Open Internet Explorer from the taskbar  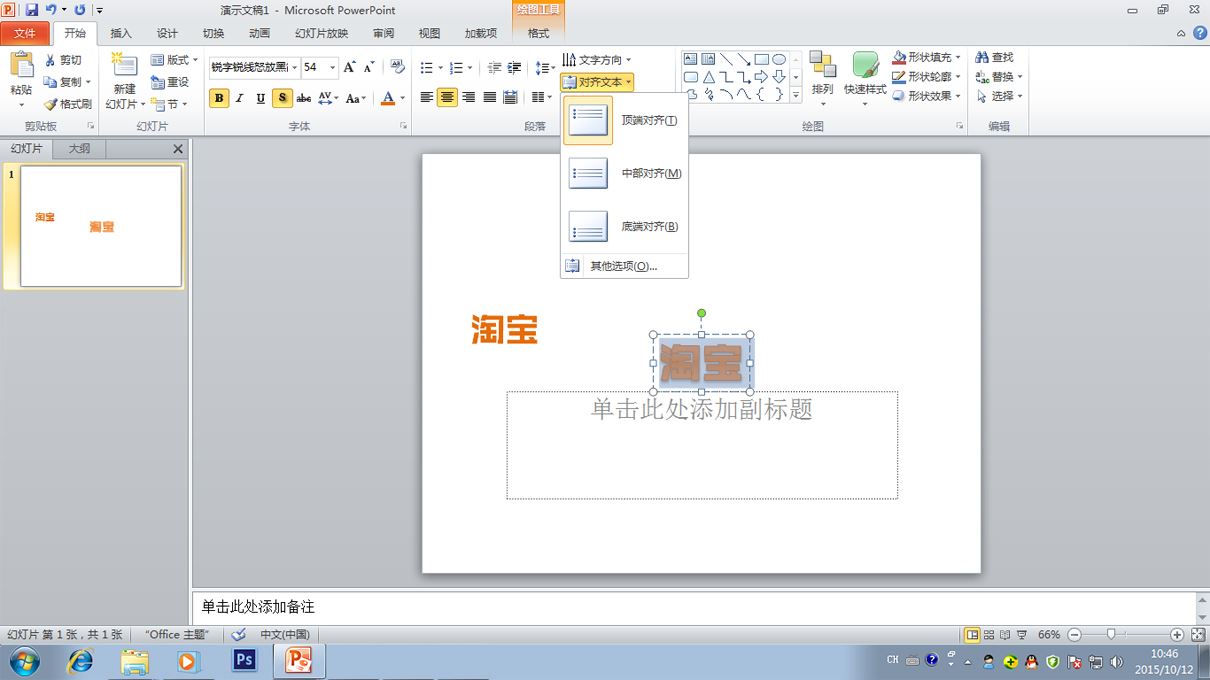pyautogui.click(x=80, y=661)
